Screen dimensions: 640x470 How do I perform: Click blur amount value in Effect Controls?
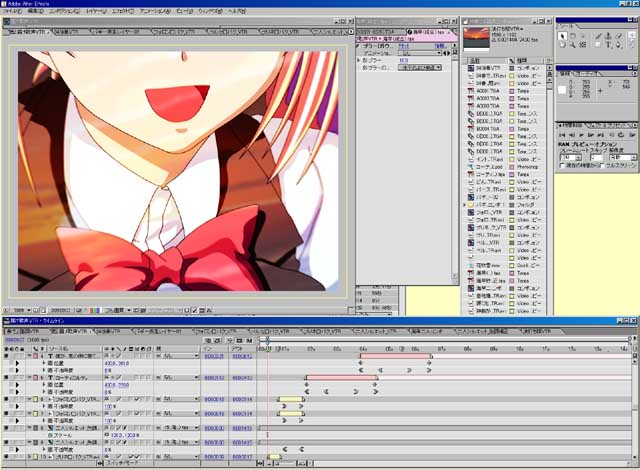pos(403,60)
